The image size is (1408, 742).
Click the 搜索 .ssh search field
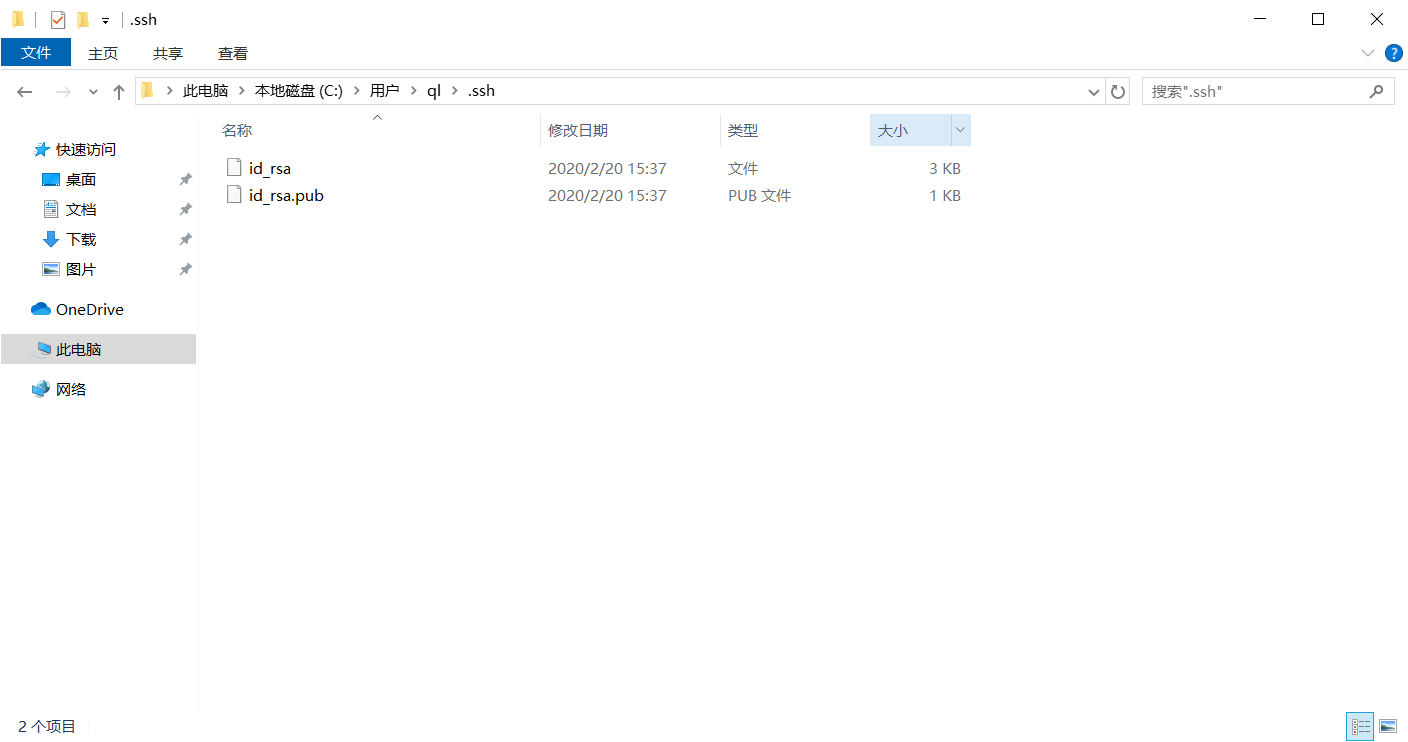tap(1255, 91)
